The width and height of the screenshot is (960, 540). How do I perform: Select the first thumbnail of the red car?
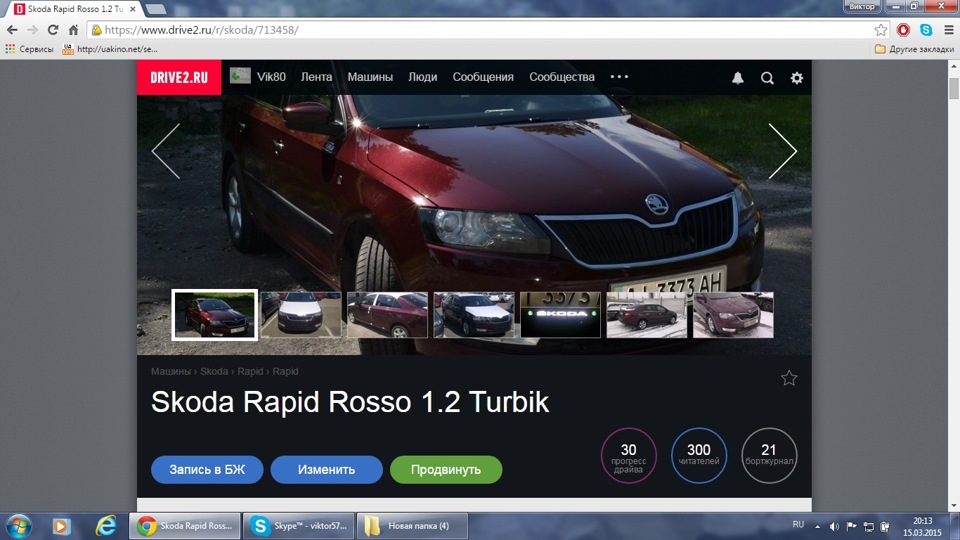(x=214, y=315)
